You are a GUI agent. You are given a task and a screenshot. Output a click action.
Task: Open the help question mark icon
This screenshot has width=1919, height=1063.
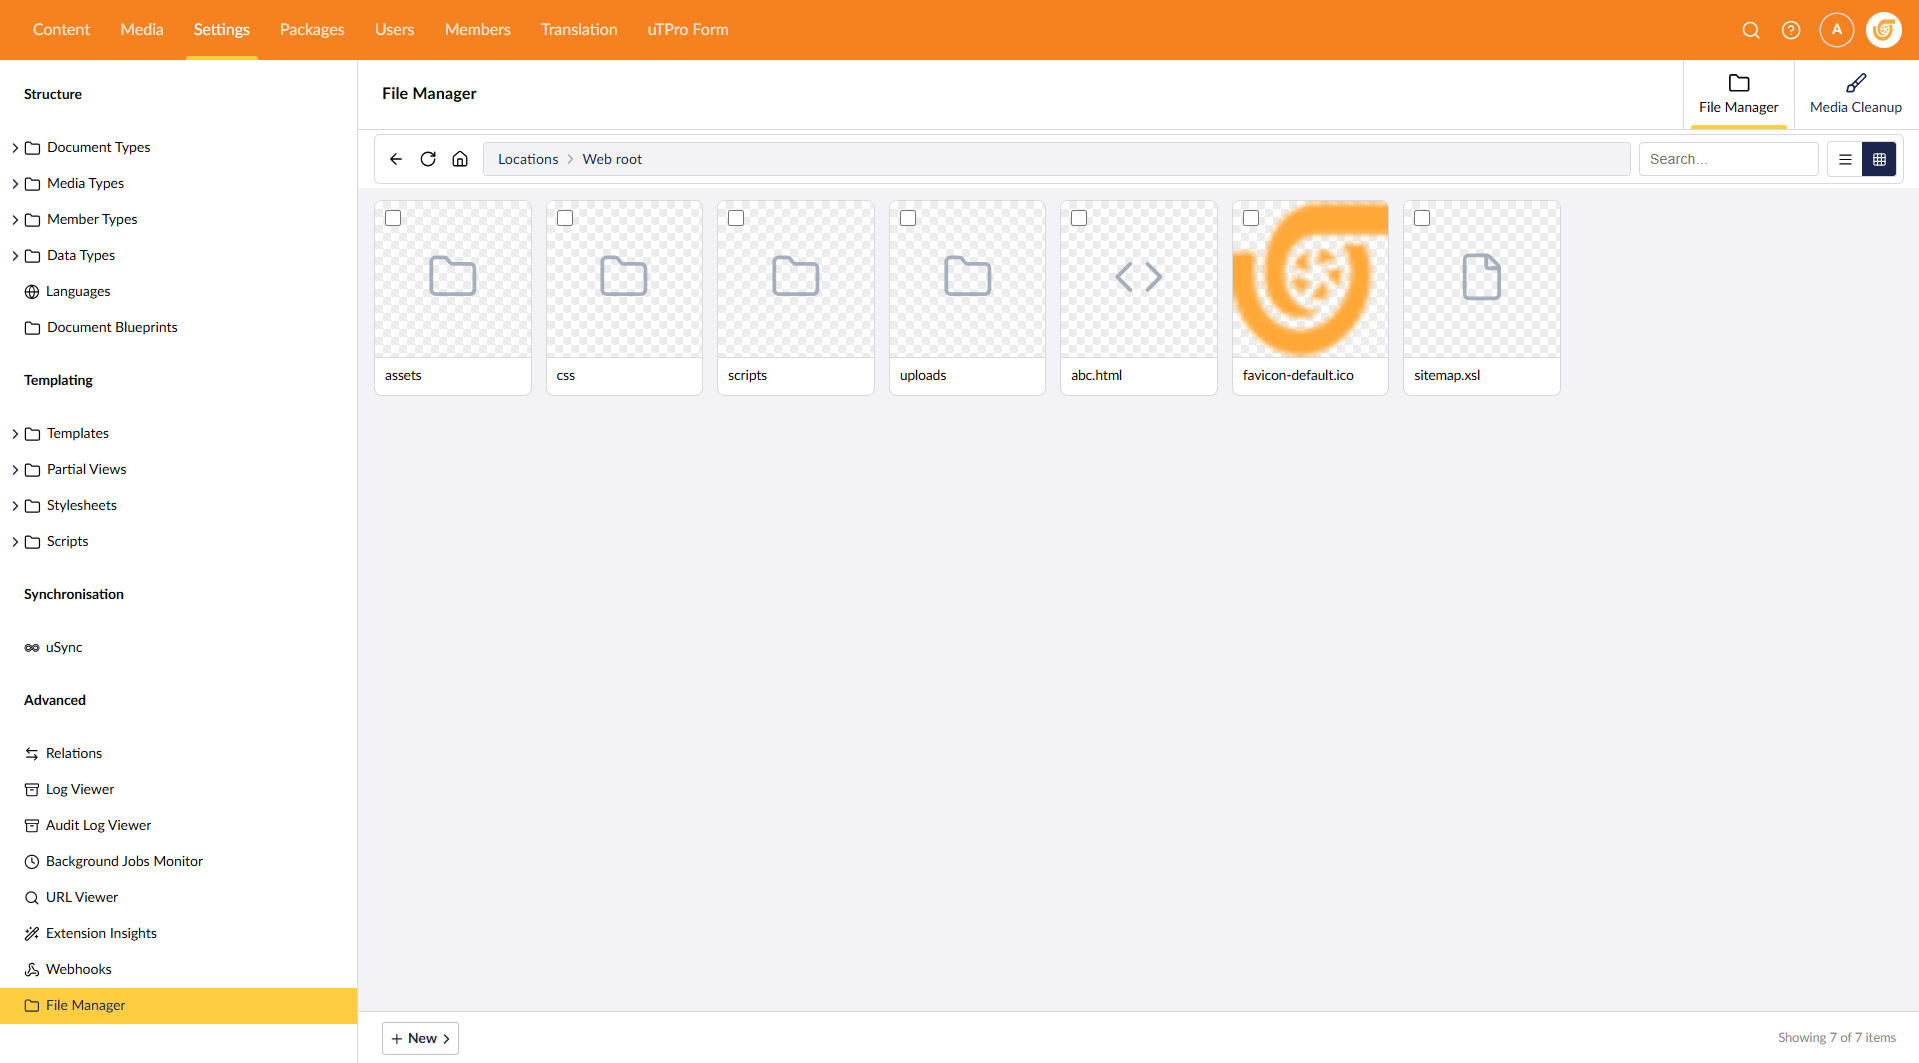point(1791,30)
